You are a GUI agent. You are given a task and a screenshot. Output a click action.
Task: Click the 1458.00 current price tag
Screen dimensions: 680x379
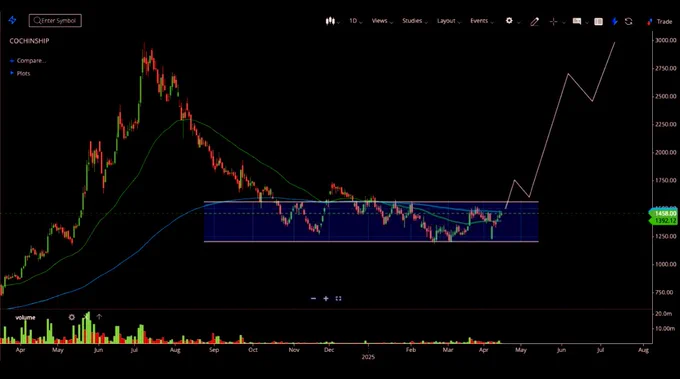pos(664,213)
